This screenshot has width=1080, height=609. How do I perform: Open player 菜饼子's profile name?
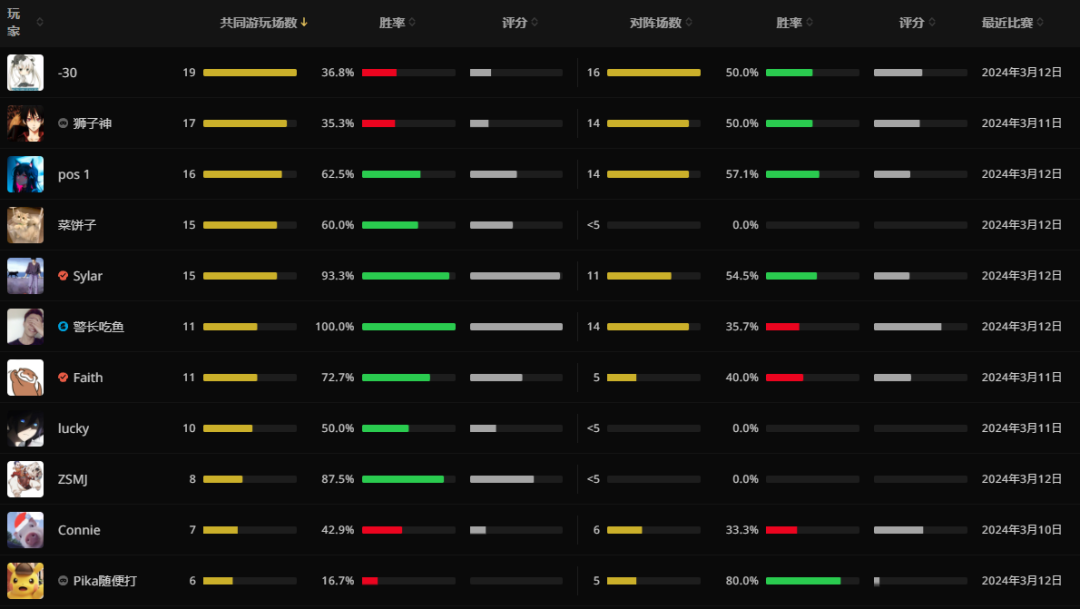coord(77,225)
